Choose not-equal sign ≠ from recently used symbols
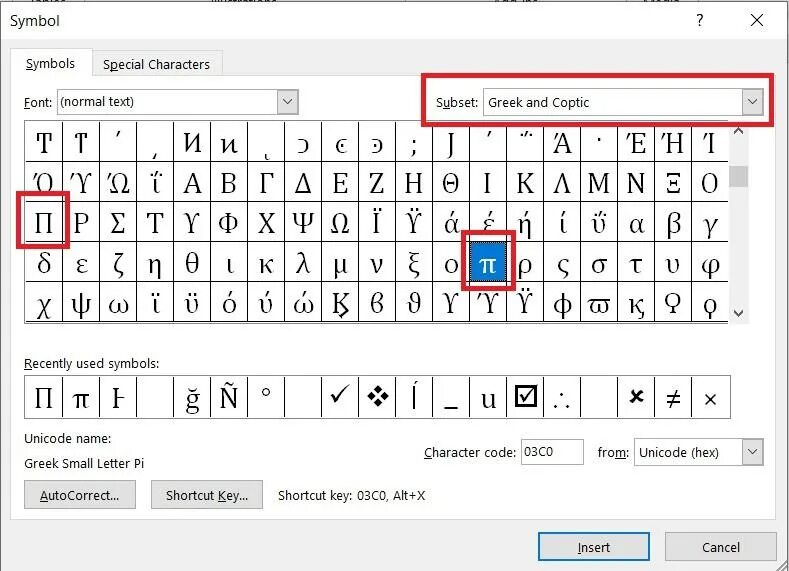The width and height of the screenshot is (789, 571). pos(673,397)
